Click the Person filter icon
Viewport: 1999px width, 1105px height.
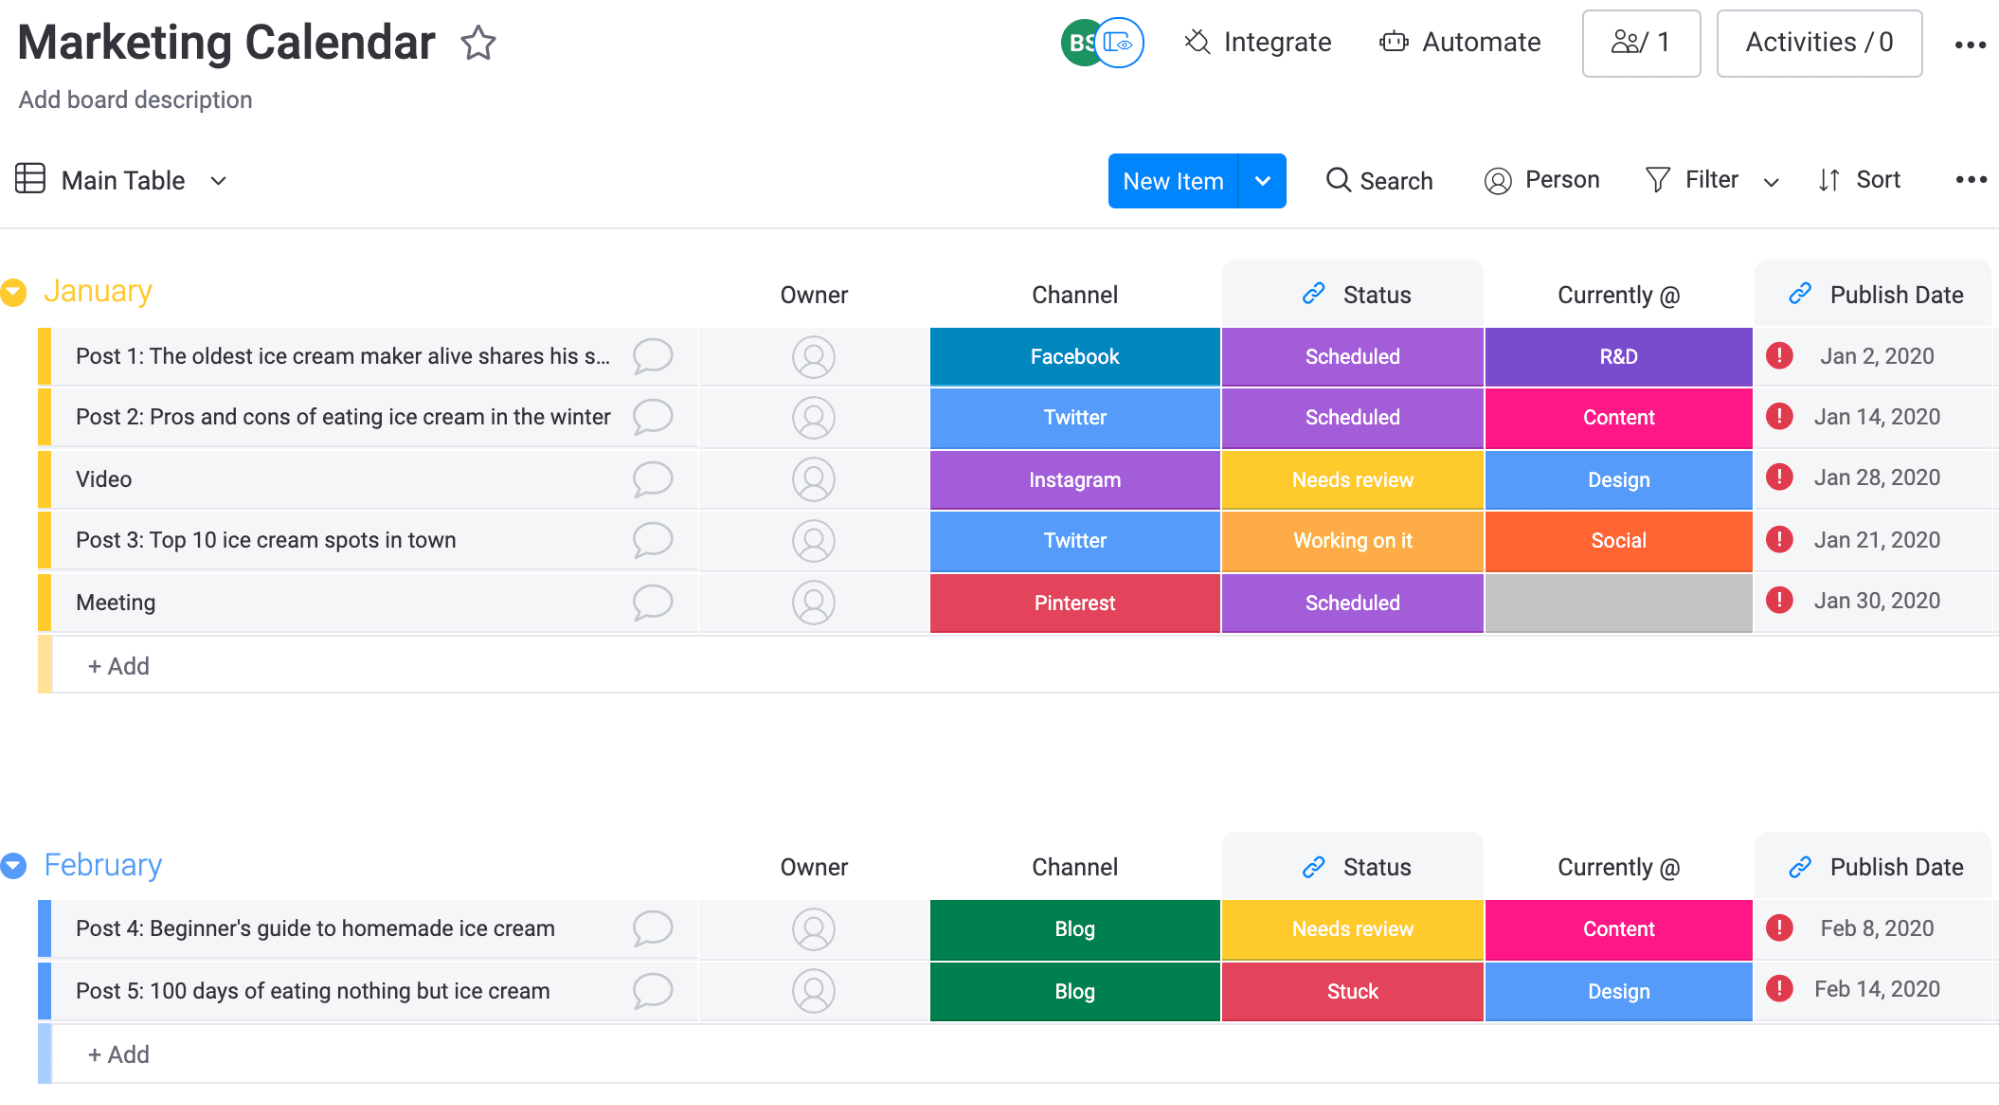pyautogui.click(x=1497, y=178)
